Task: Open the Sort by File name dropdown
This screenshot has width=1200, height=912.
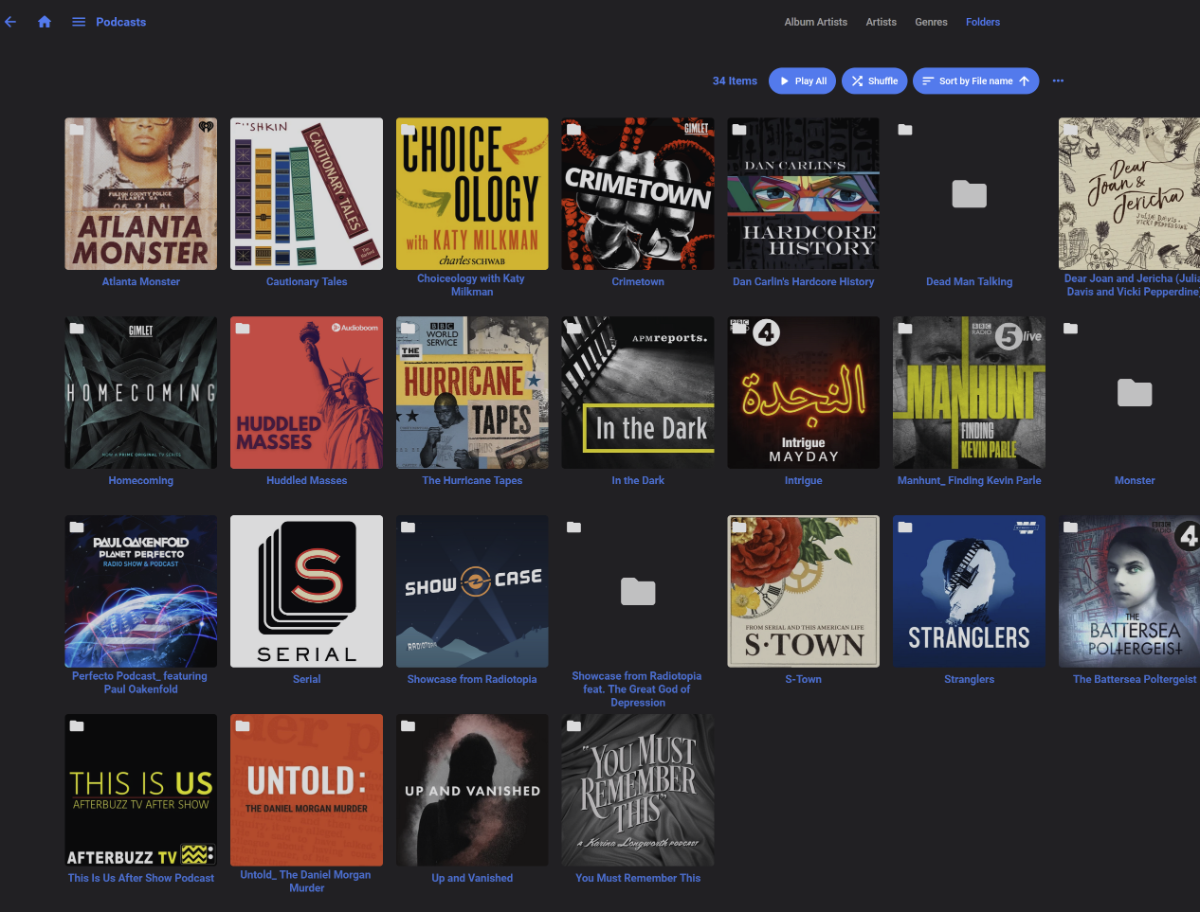Action: pos(975,81)
